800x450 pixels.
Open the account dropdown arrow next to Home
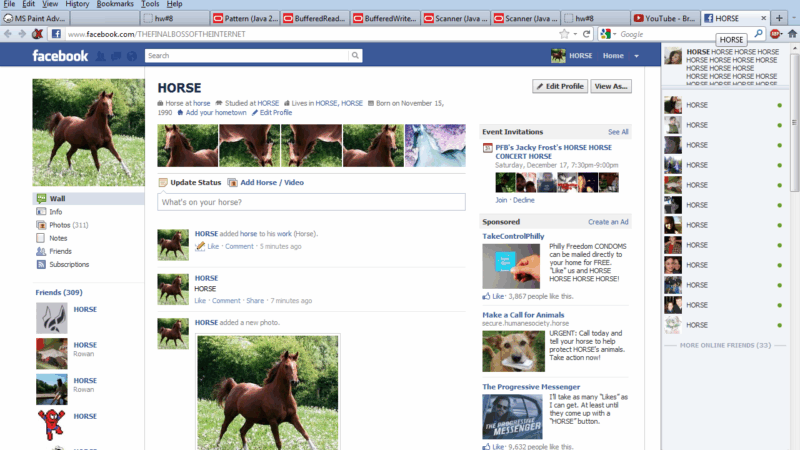[636, 56]
